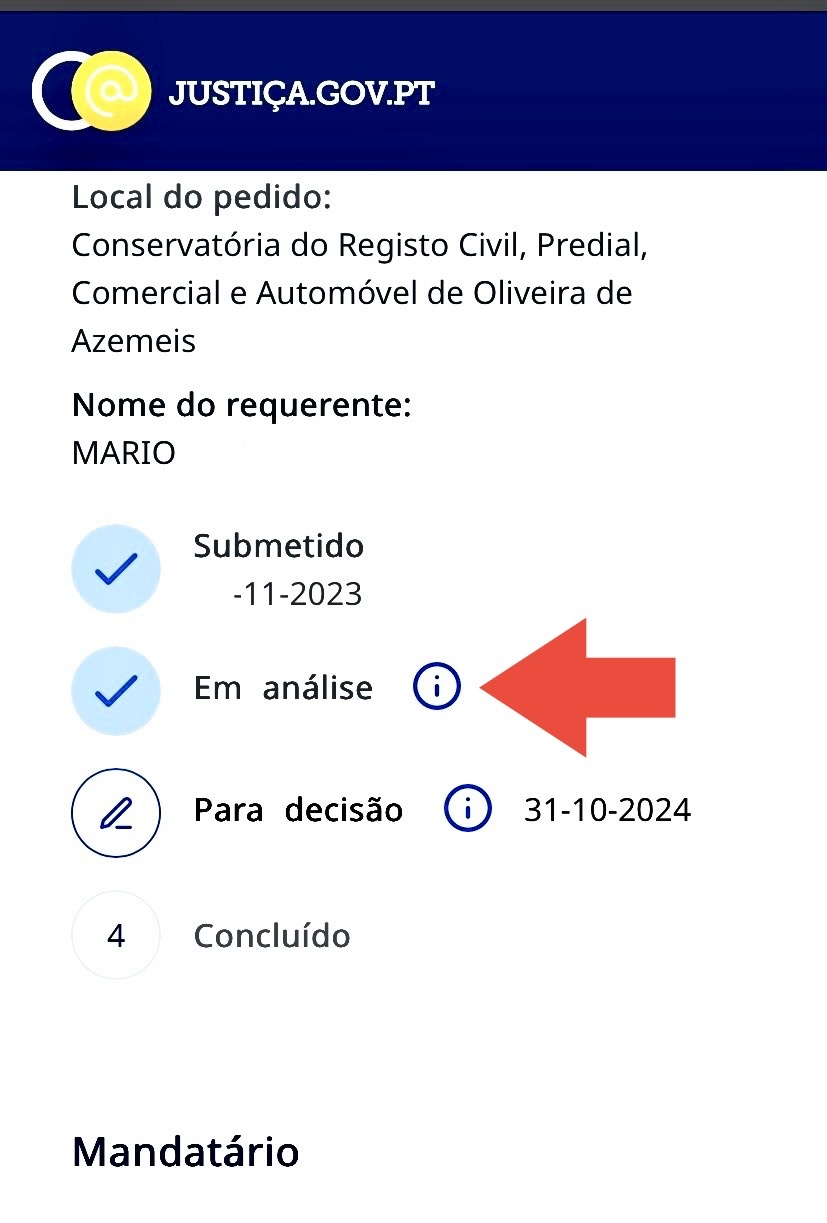Viewport: 827px width, 1223px height.
Task: Click the Nome do requerente label
Action: coord(242,406)
